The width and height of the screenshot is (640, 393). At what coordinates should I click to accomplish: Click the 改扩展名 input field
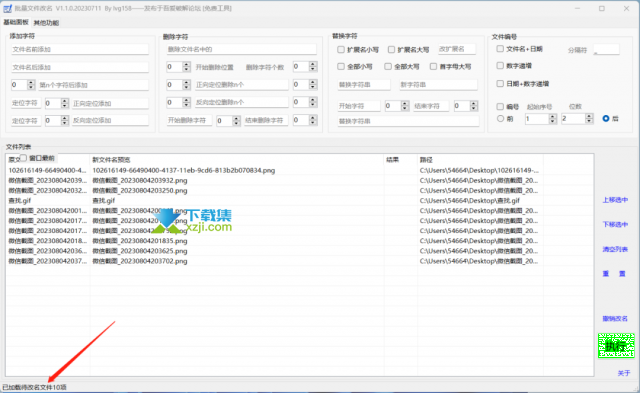[457, 49]
